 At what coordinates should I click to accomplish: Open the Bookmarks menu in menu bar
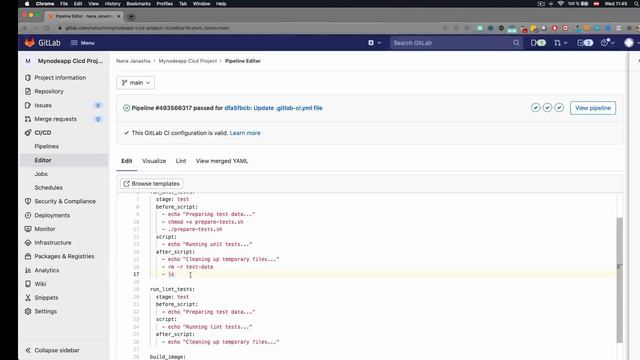(x=138, y=4)
